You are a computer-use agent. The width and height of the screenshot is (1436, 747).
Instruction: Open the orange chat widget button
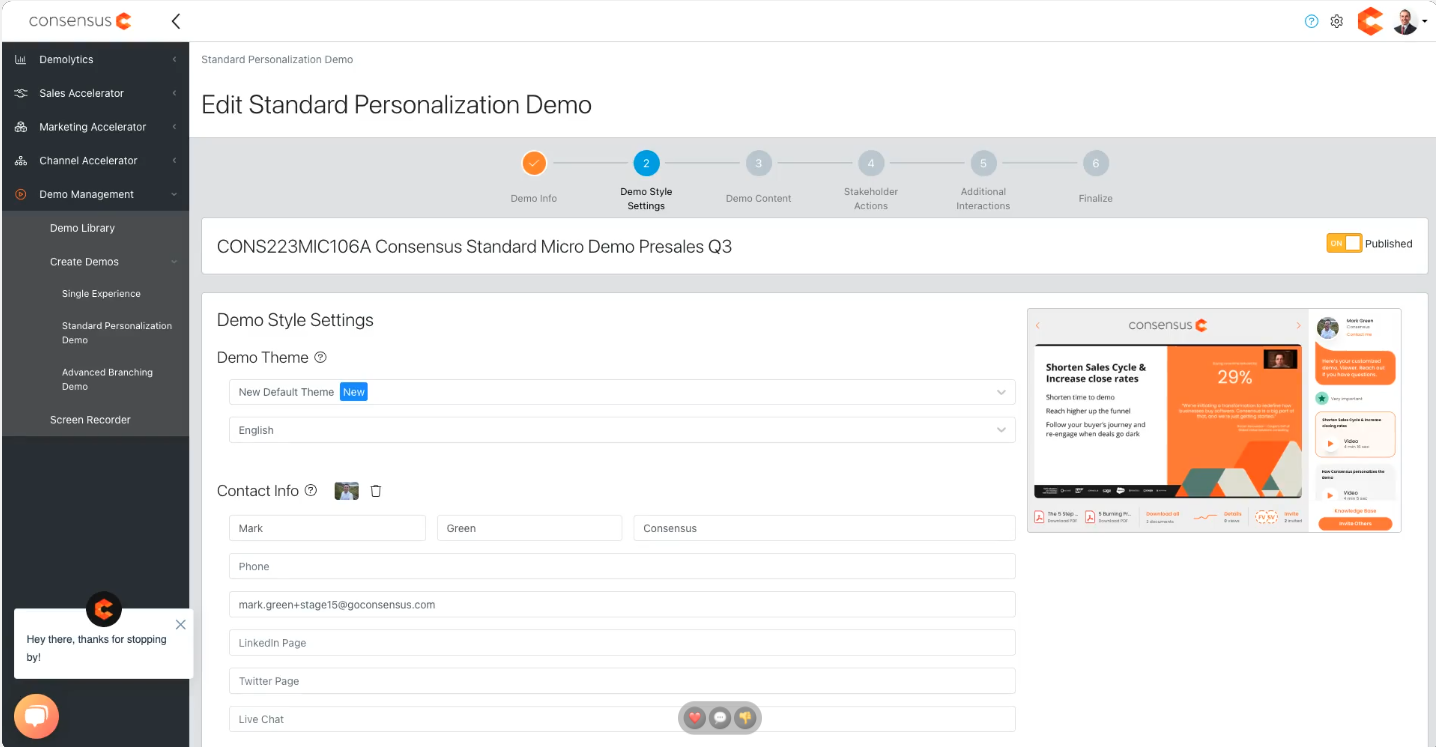click(x=37, y=716)
